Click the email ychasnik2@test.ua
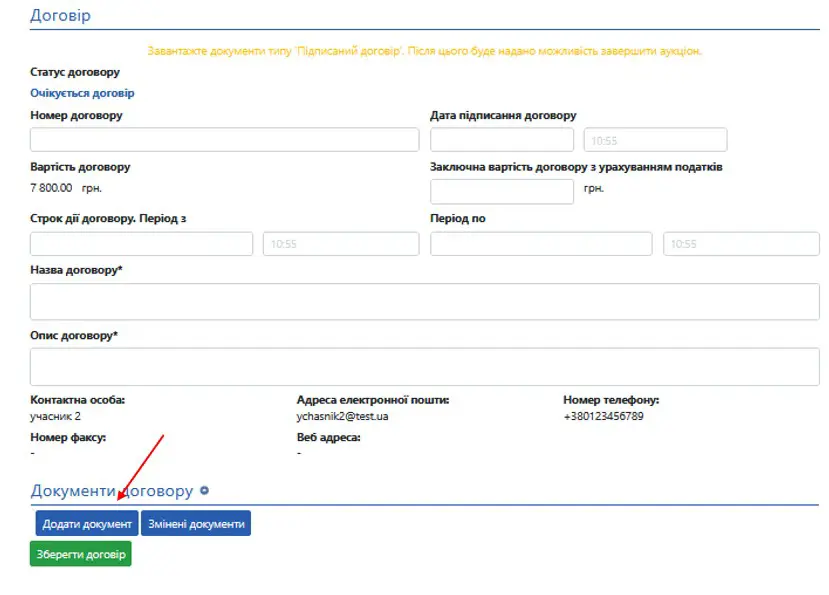The image size is (829, 595). pyautogui.click(x=342, y=416)
